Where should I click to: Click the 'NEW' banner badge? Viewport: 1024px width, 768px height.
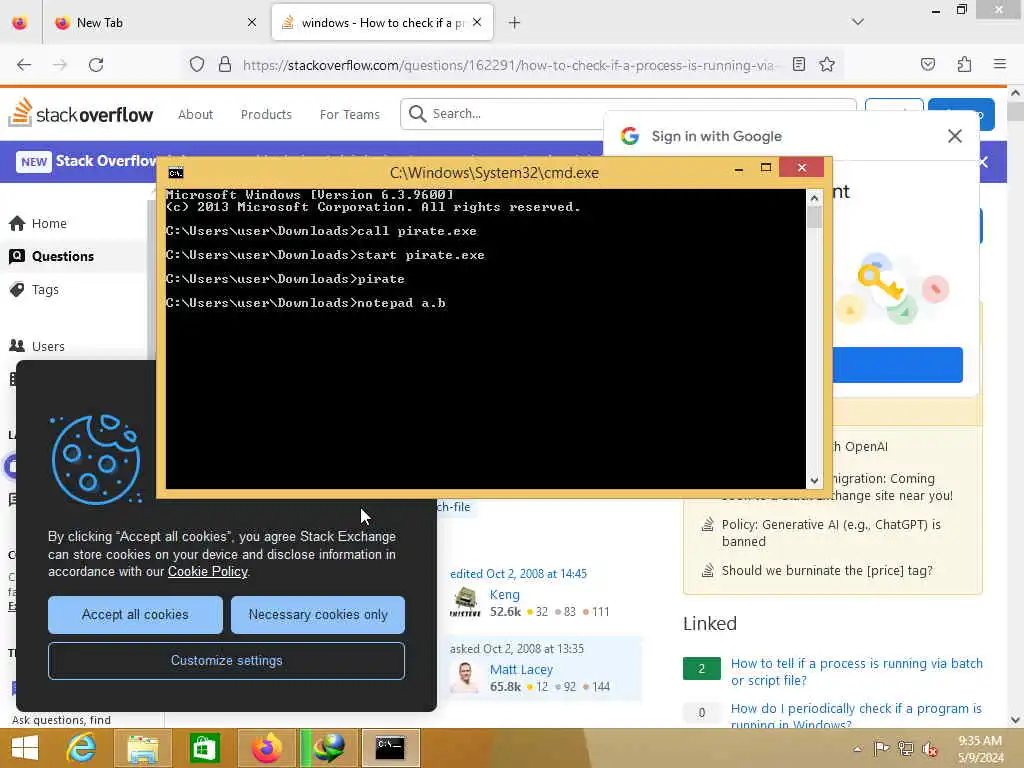(x=34, y=161)
